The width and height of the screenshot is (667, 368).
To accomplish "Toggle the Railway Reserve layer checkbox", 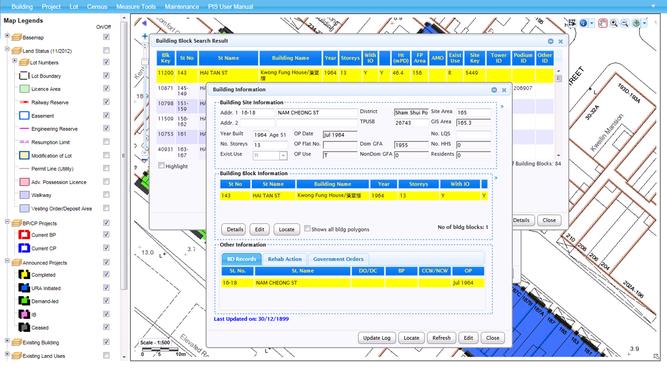I will [106, 102].
